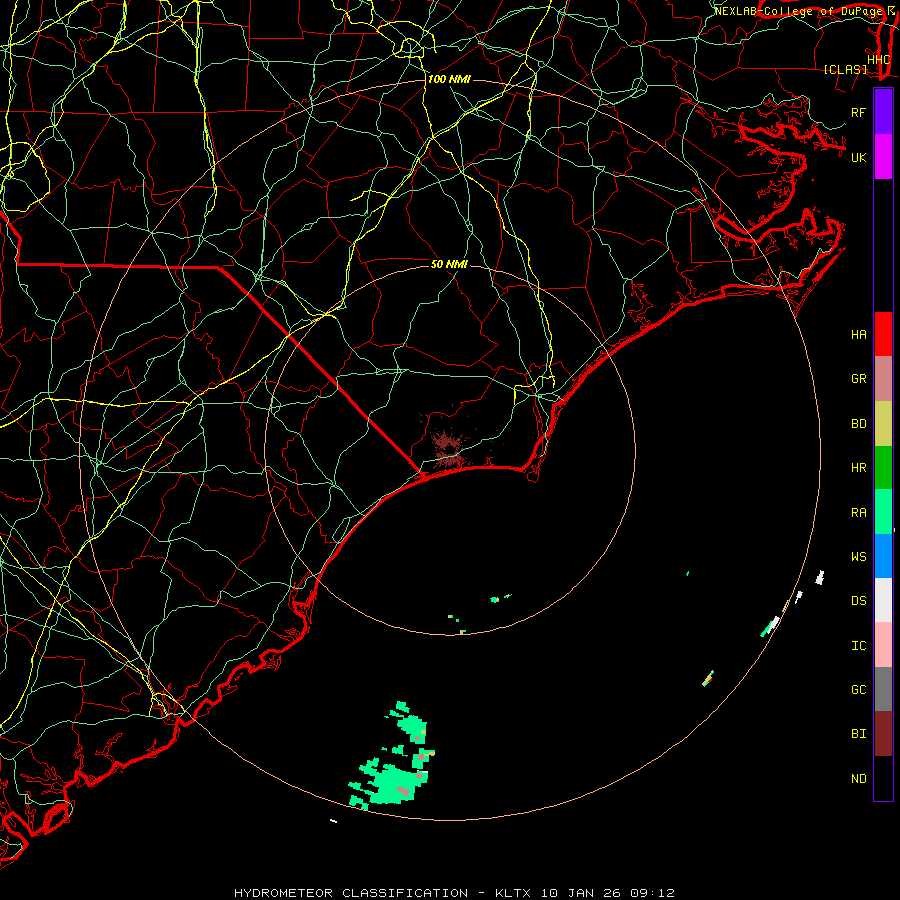Click the 100 NMI range ring label

pyautogui.click(x=449, y=79)
